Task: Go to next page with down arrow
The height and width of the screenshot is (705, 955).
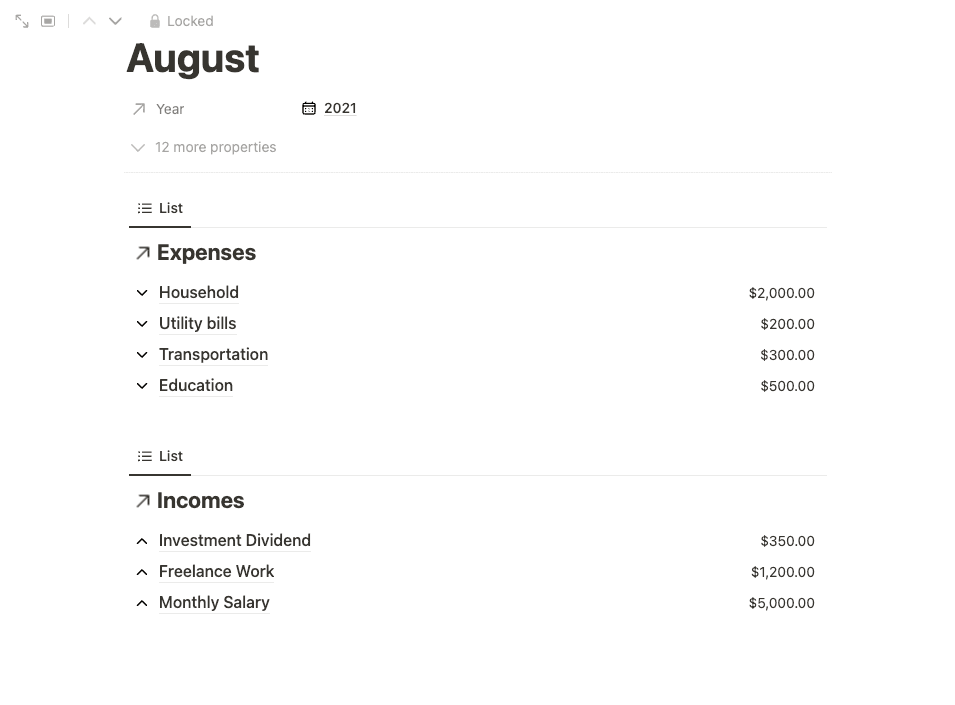Action: coord(115,21)
